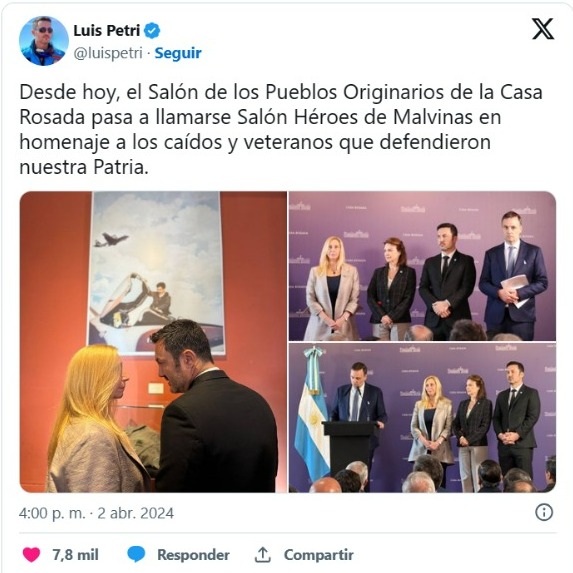Open the 7,8 mil likes count
573x573 pixels.
tap(76, 555)
